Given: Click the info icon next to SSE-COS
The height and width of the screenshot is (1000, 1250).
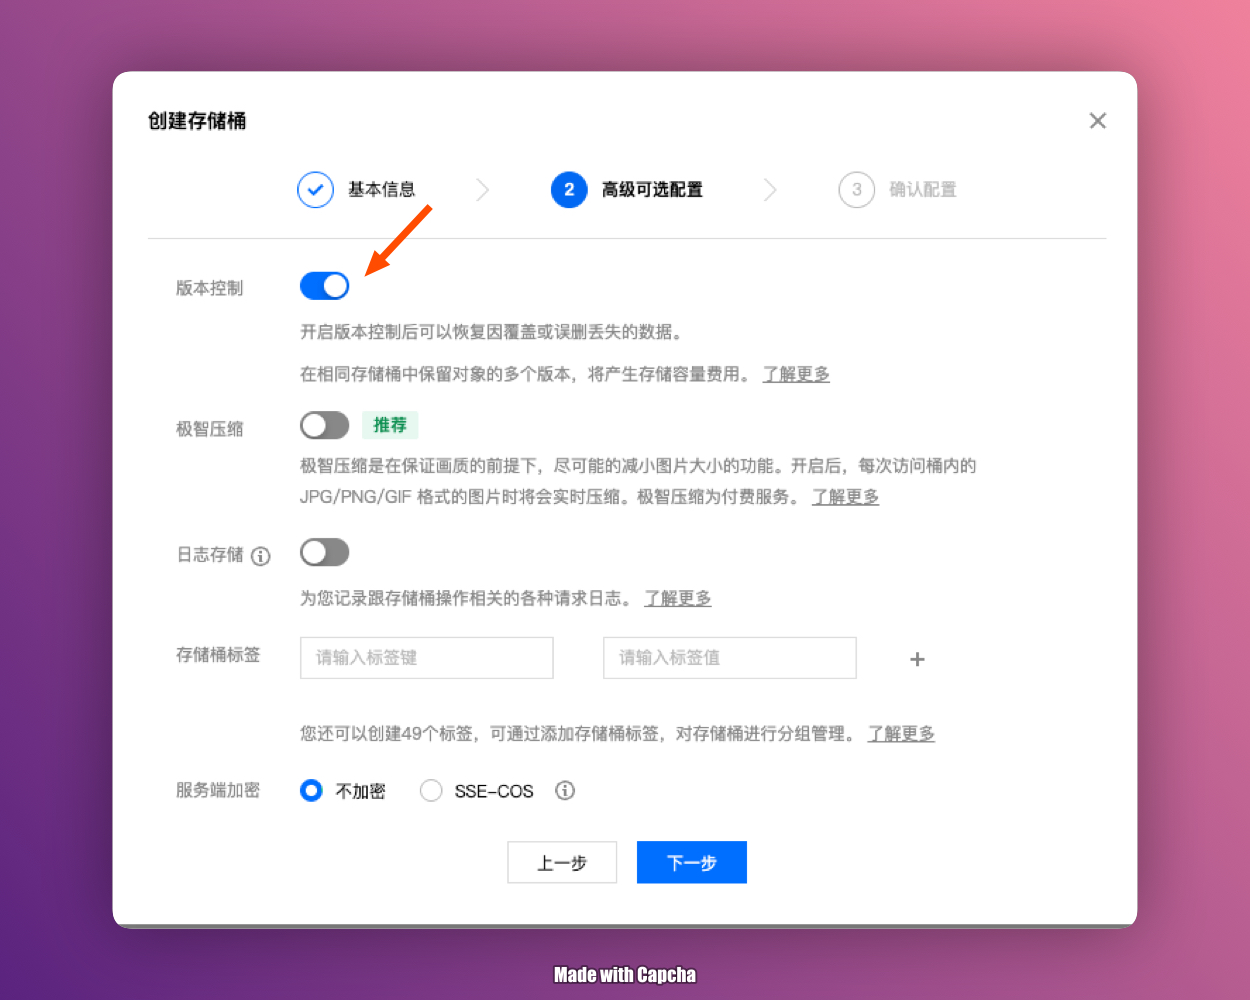Looking at the screenshot, I should coord(565,791).
